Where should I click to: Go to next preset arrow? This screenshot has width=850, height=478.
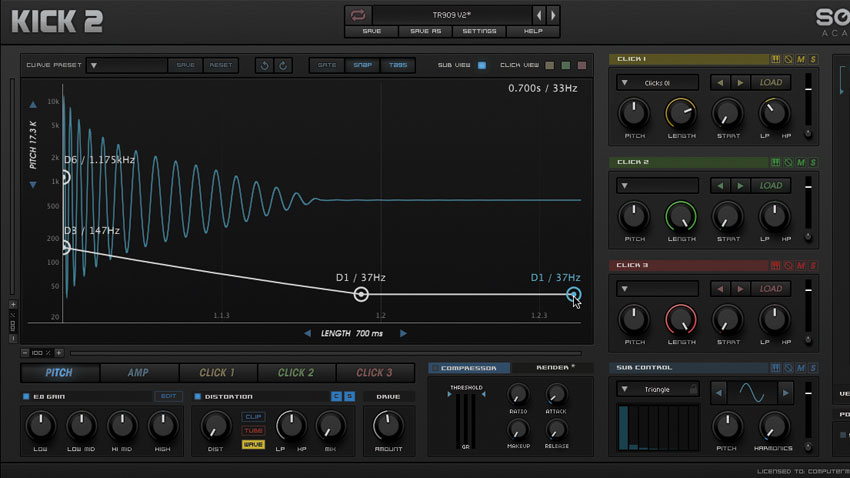tap(553, 15)
